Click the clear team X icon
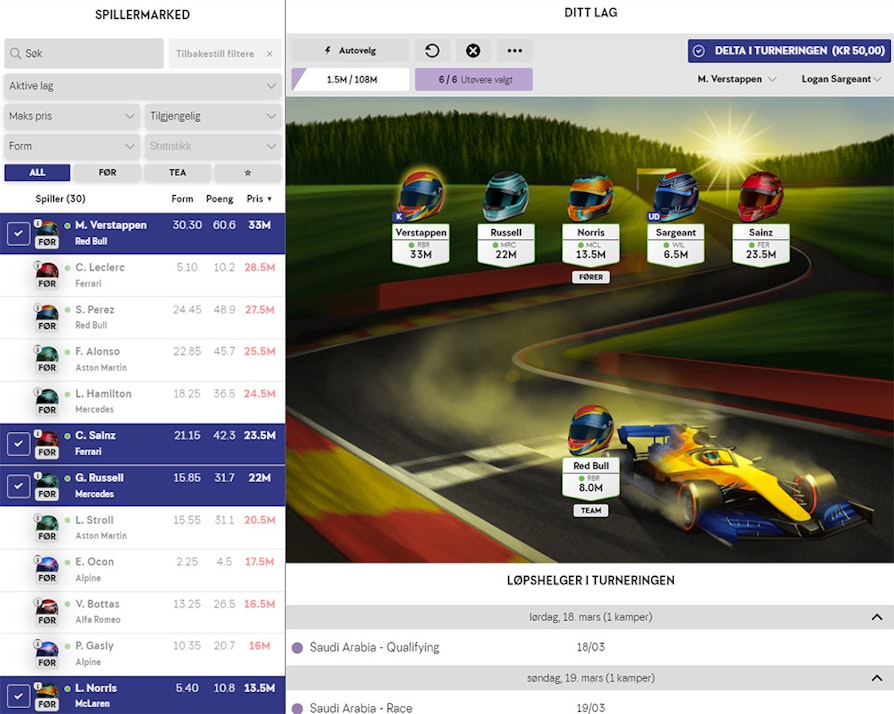The height and width of the screenshot is (714, 894). (x=473, y=51)
